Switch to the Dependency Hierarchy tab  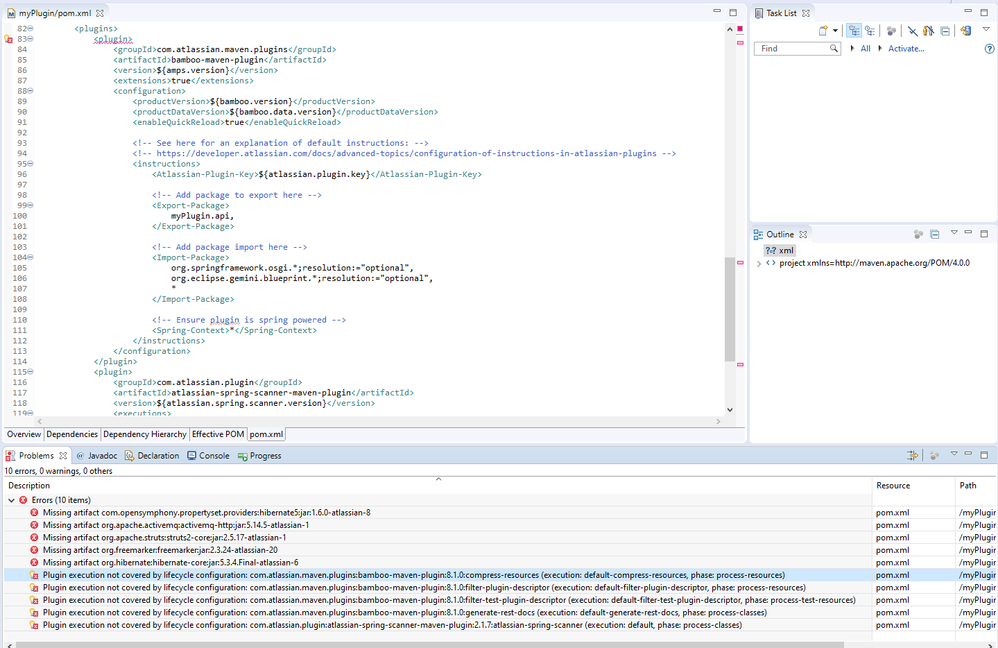point(144,434)
